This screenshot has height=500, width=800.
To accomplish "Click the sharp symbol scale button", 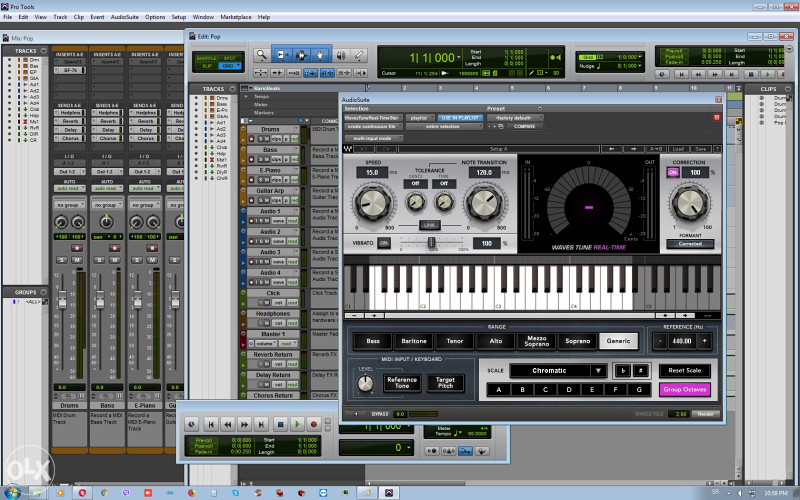I will (x=641, y=371).
